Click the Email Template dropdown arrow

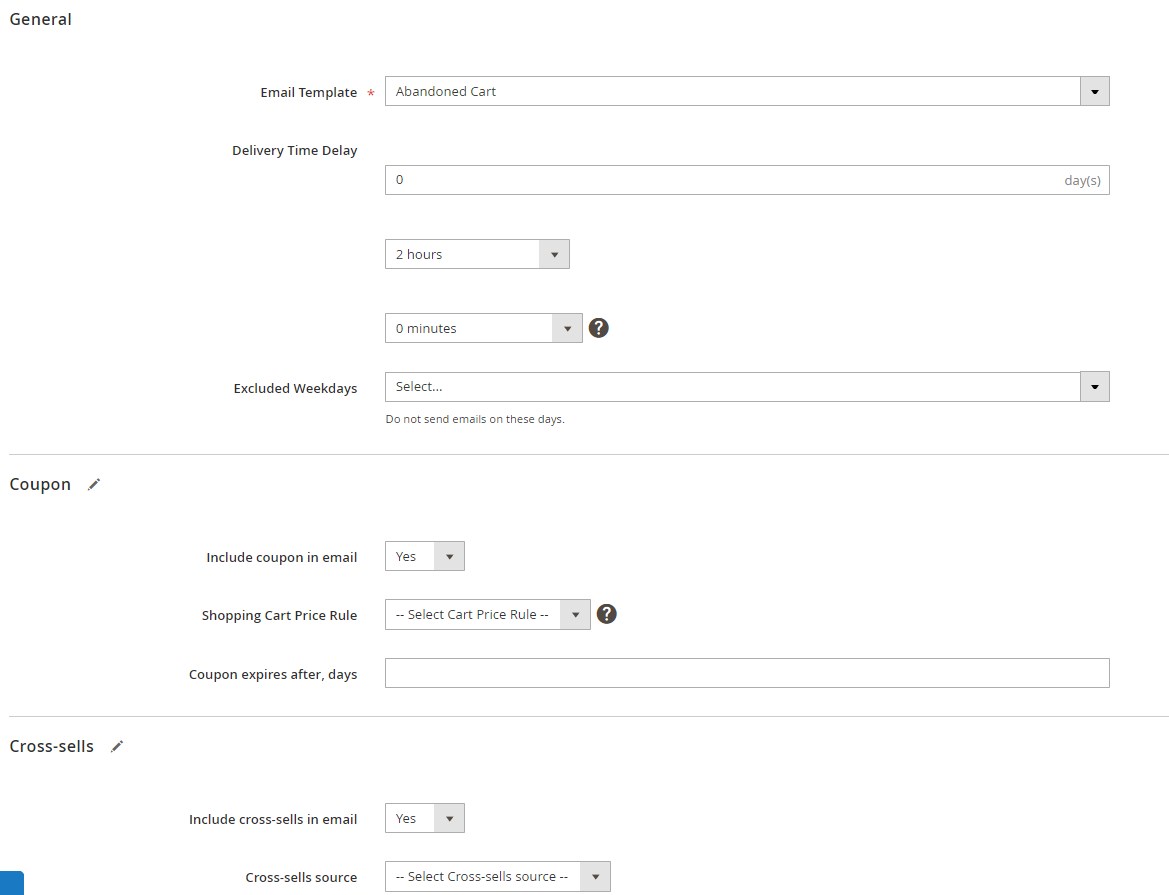click(x=1094, y=91)
